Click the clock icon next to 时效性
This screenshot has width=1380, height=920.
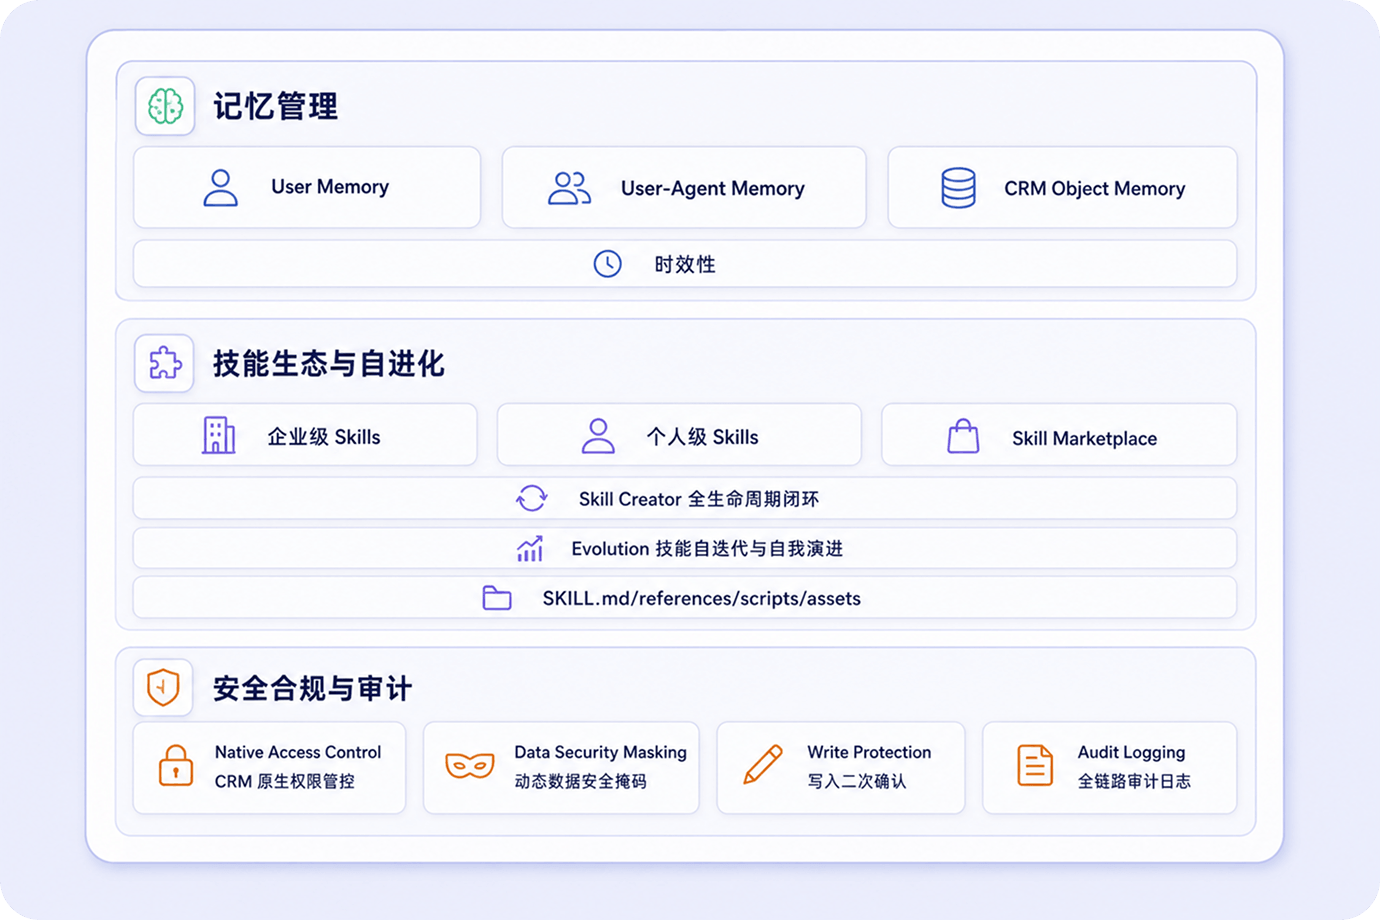[608, 264]
